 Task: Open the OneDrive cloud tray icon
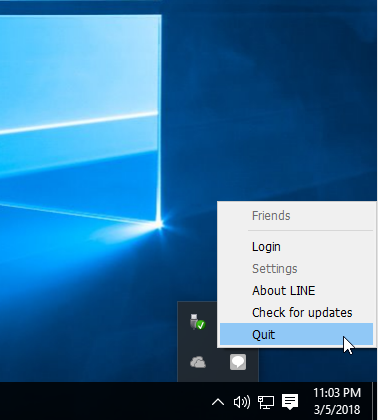click(198, 362)
